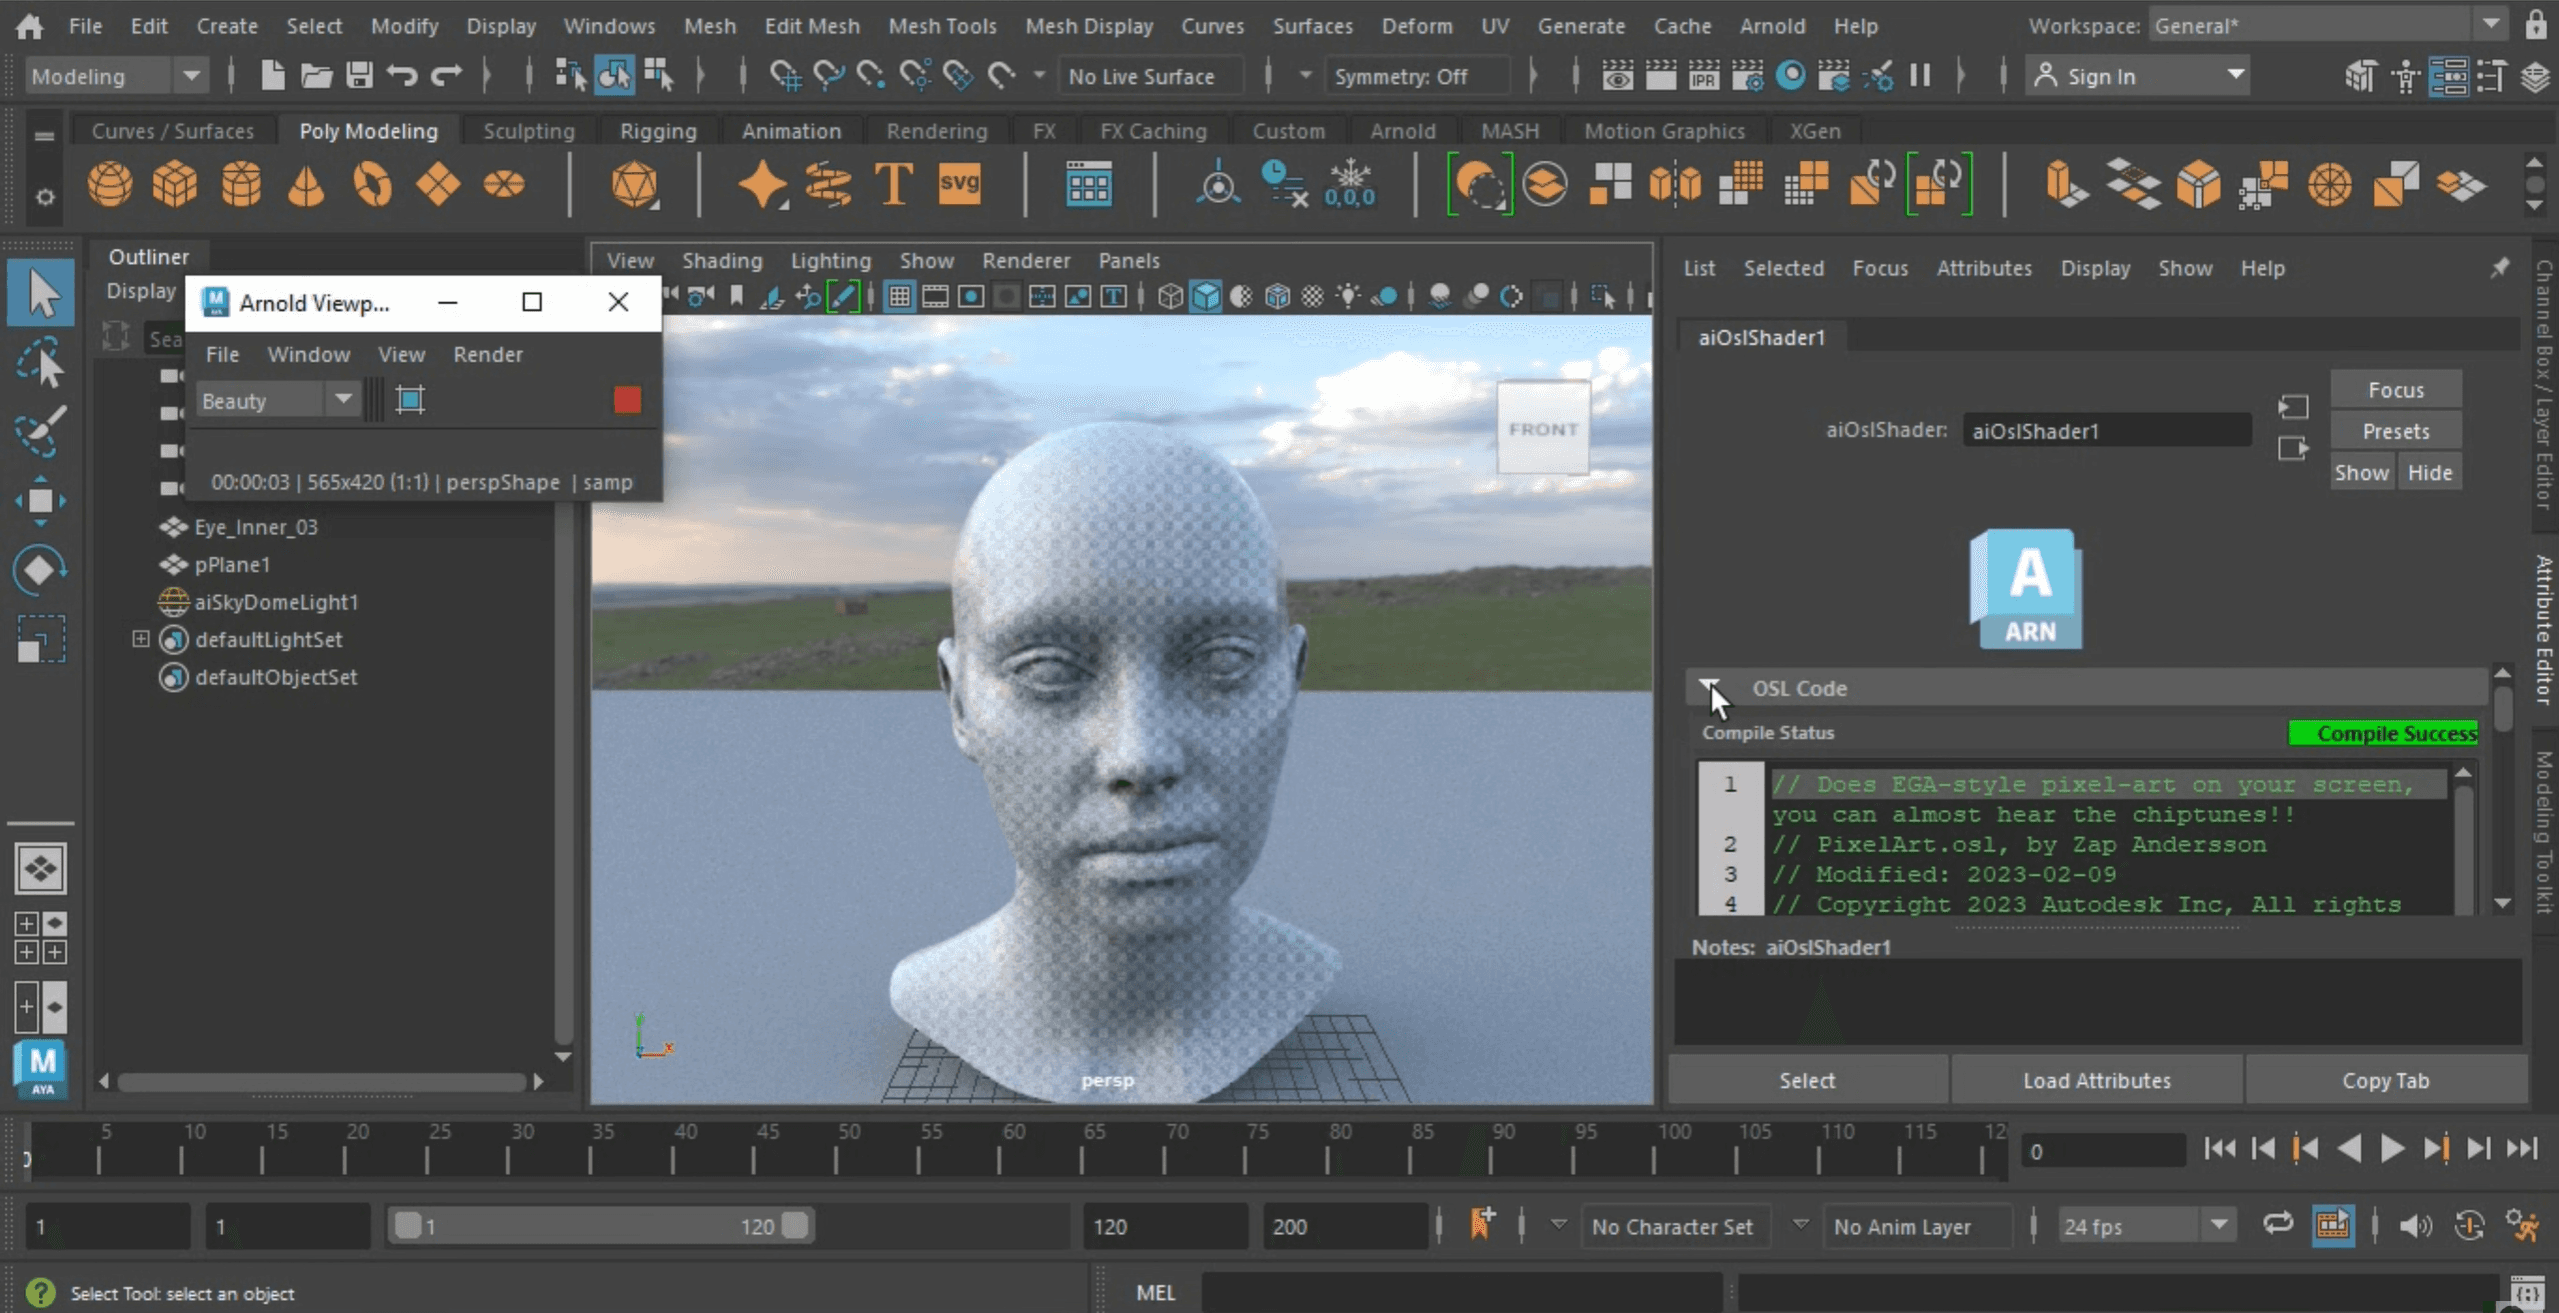
Task: Stop render with red square button
Action: [627, 400]
